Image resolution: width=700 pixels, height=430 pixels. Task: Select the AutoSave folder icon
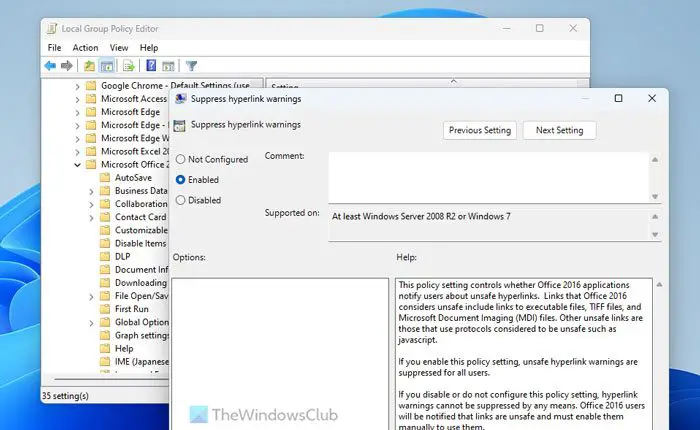[x=105, y=178]
